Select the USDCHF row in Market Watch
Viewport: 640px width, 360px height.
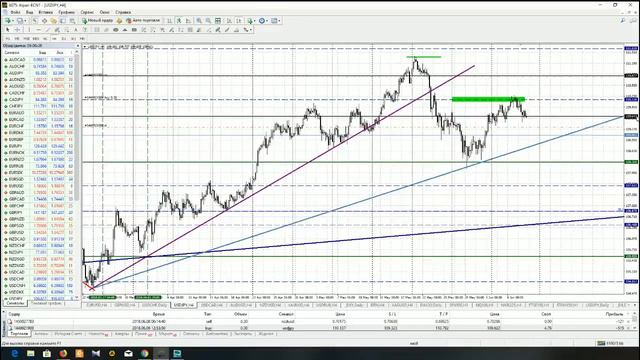click(39, 279)
